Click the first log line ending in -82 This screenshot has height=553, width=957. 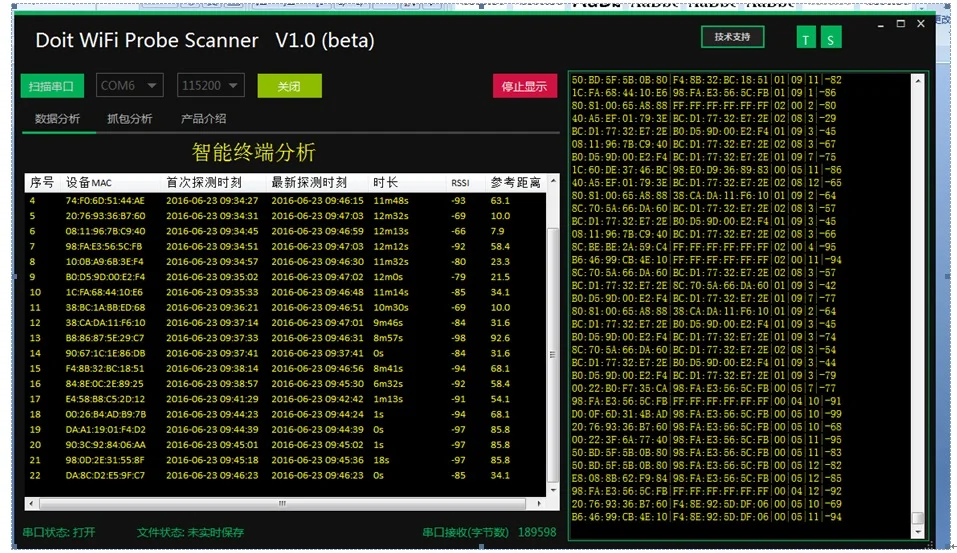pos(706,80)
